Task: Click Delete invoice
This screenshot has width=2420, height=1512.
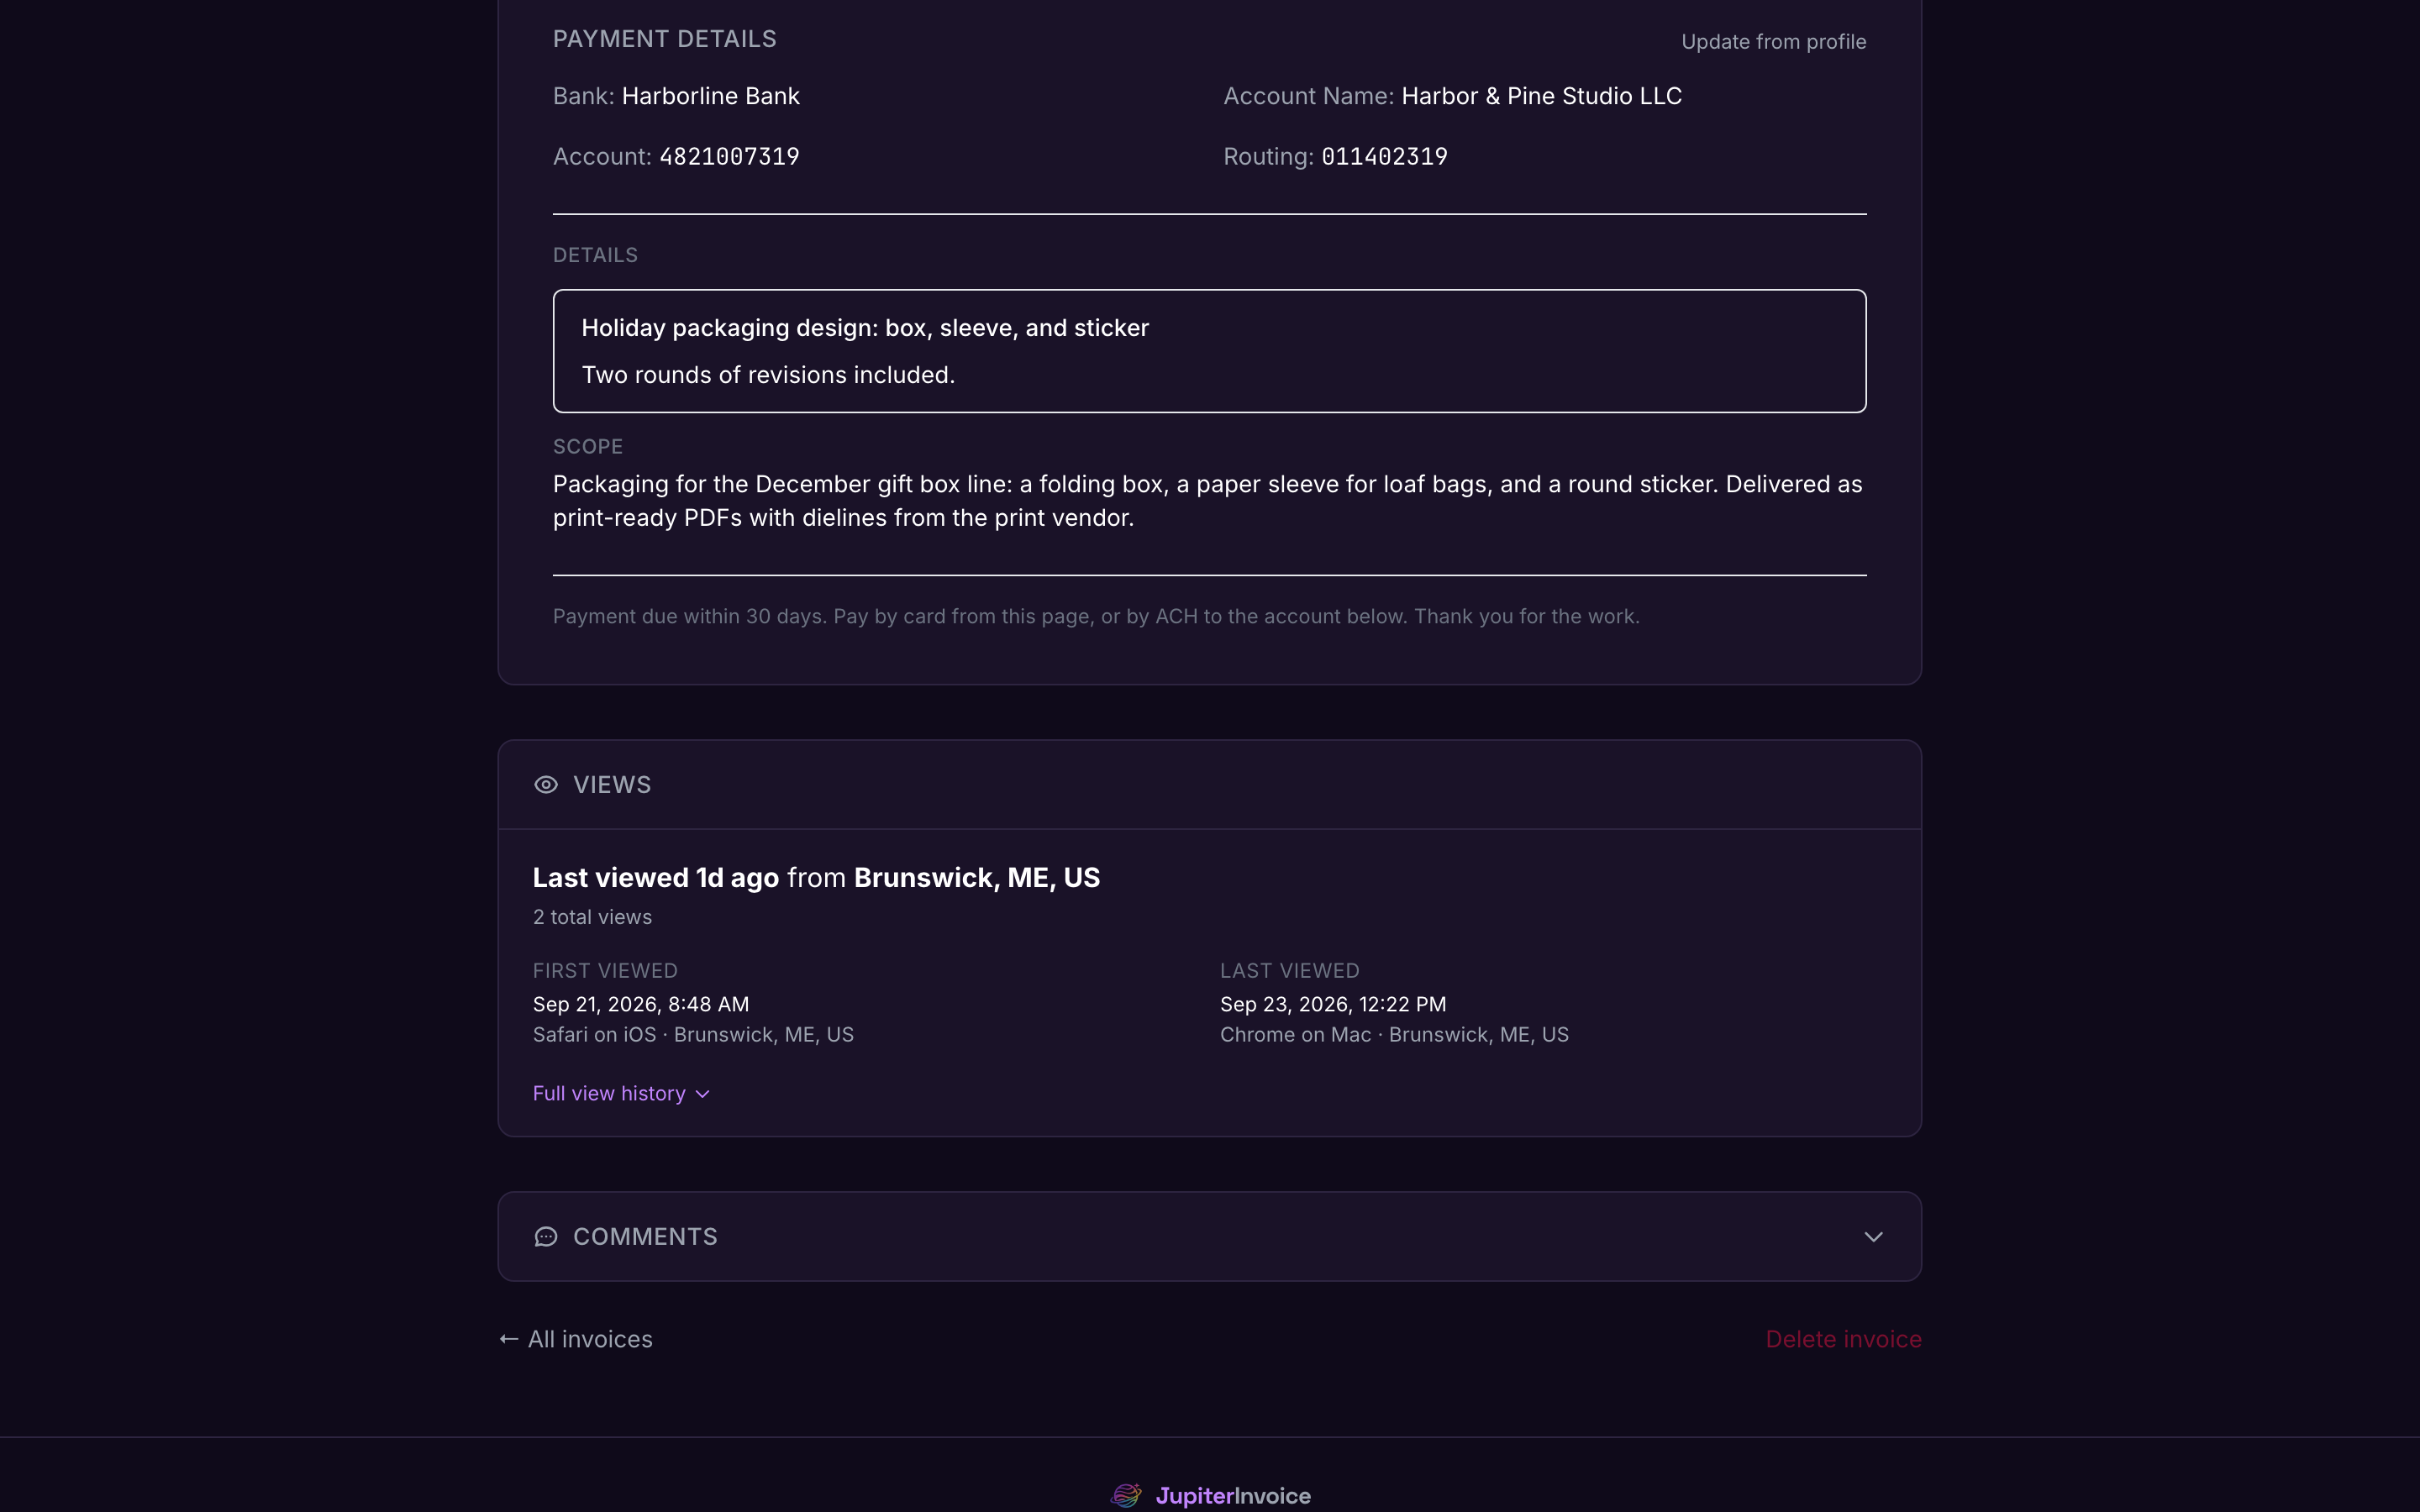Action: pos(1843,1339)
